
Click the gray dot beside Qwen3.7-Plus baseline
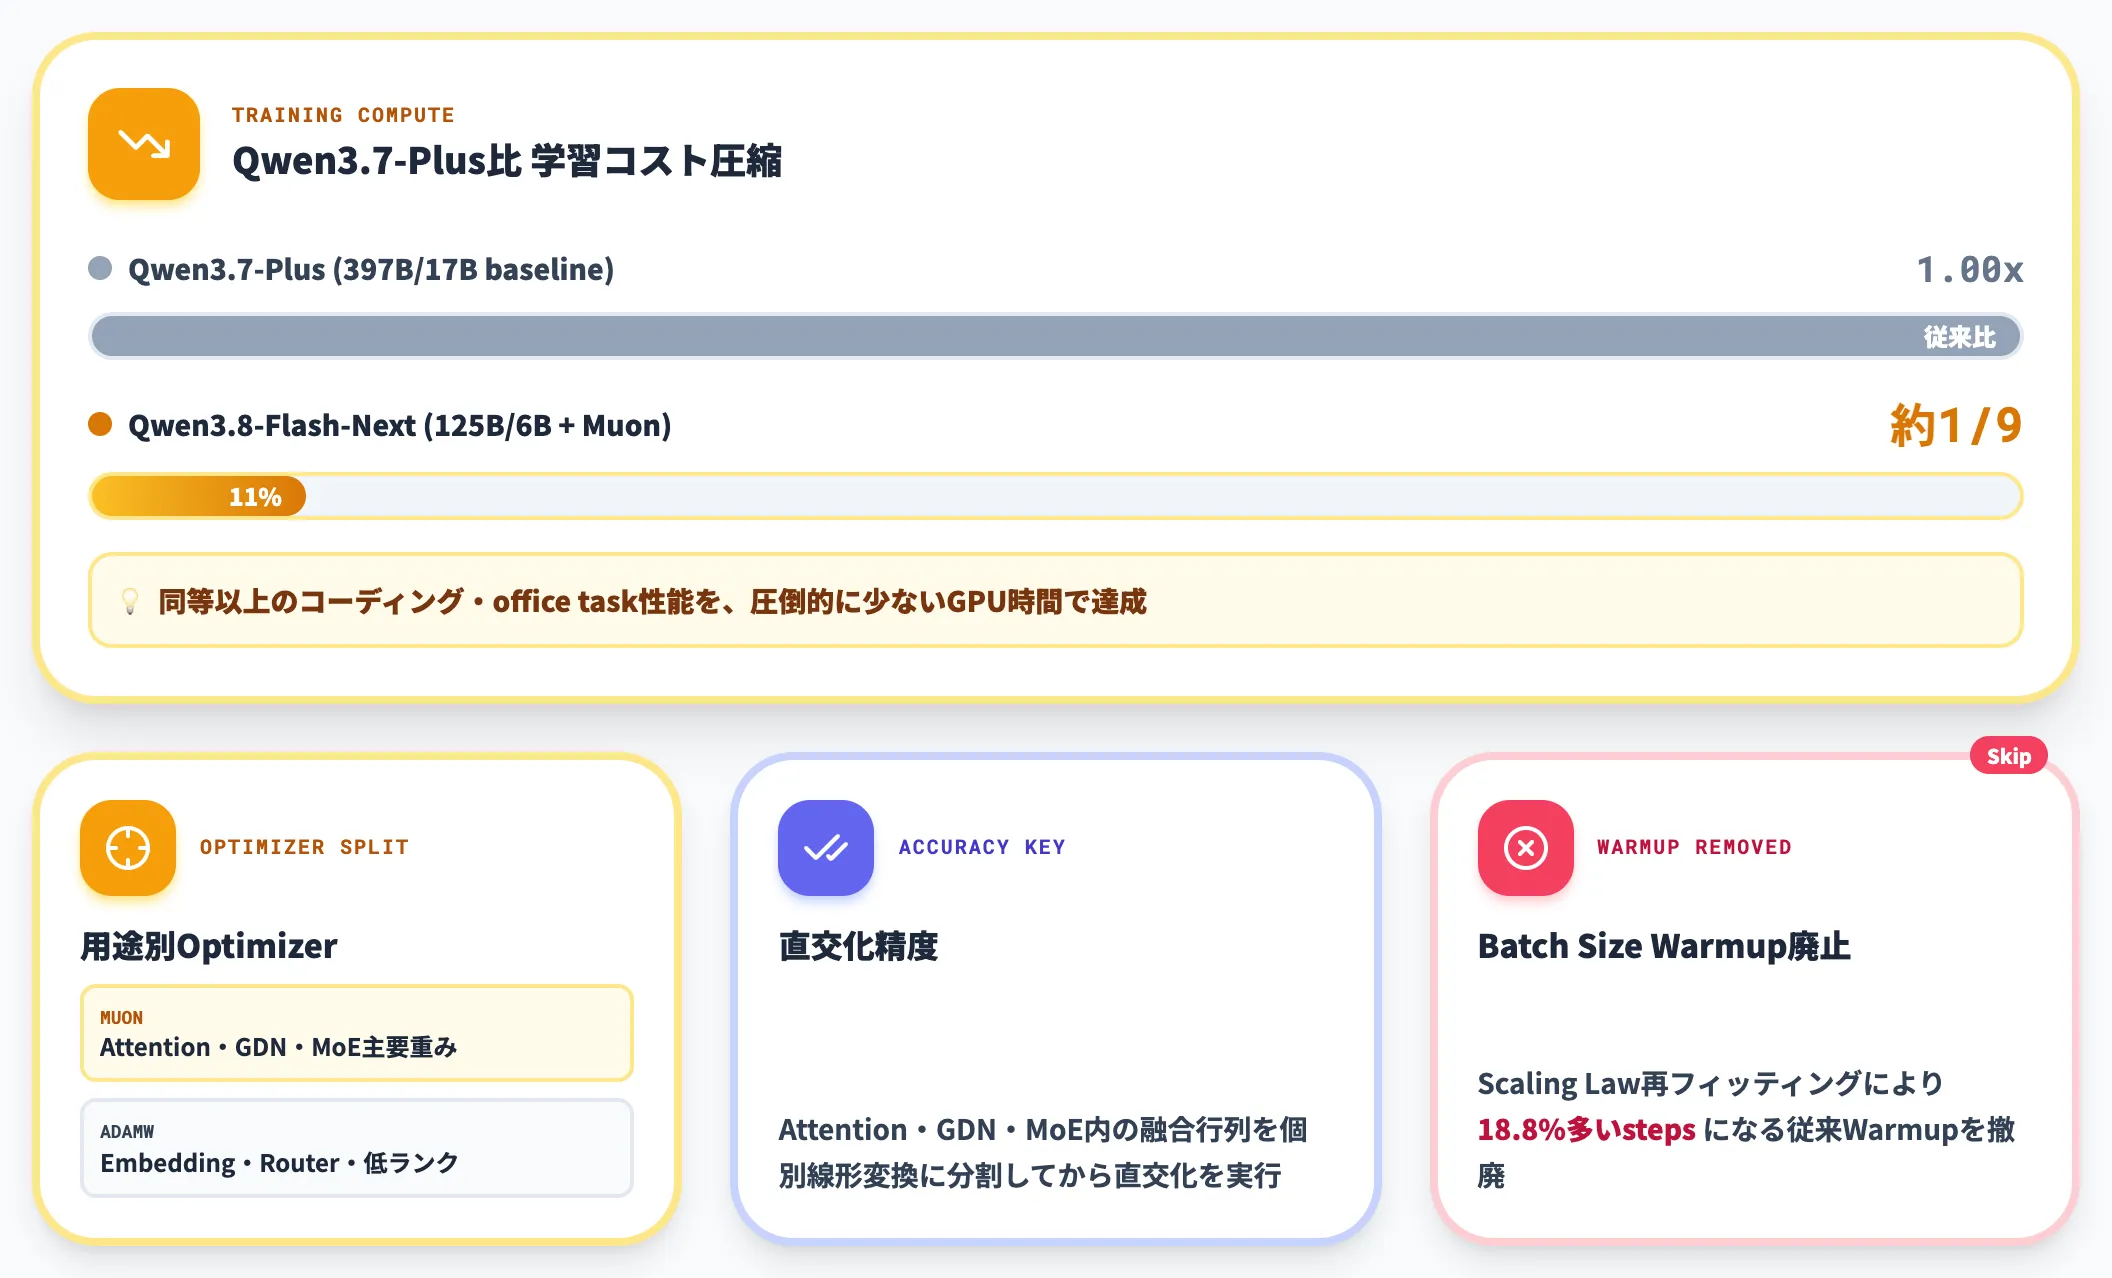tap(100, 268)
